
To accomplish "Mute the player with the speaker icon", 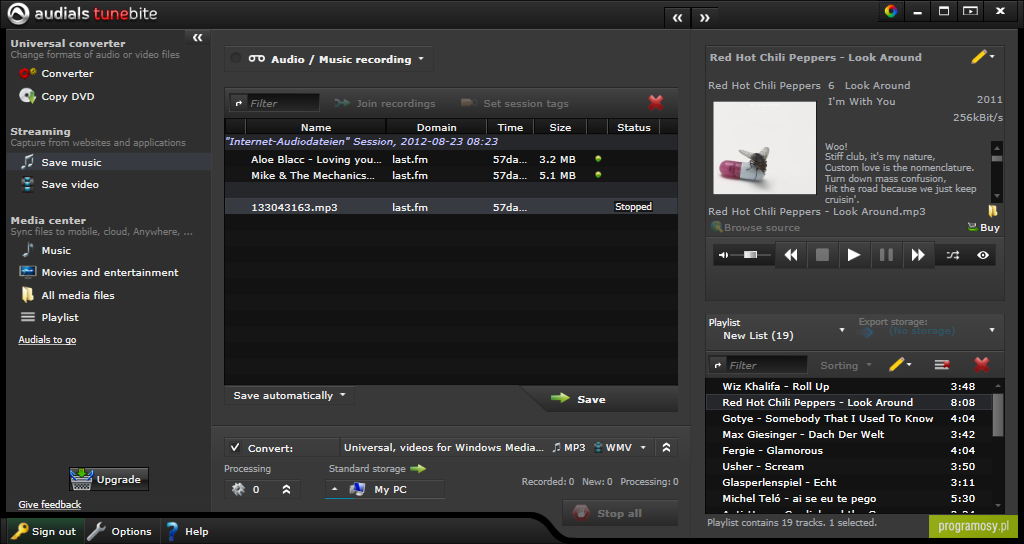I will click(723, 255).
